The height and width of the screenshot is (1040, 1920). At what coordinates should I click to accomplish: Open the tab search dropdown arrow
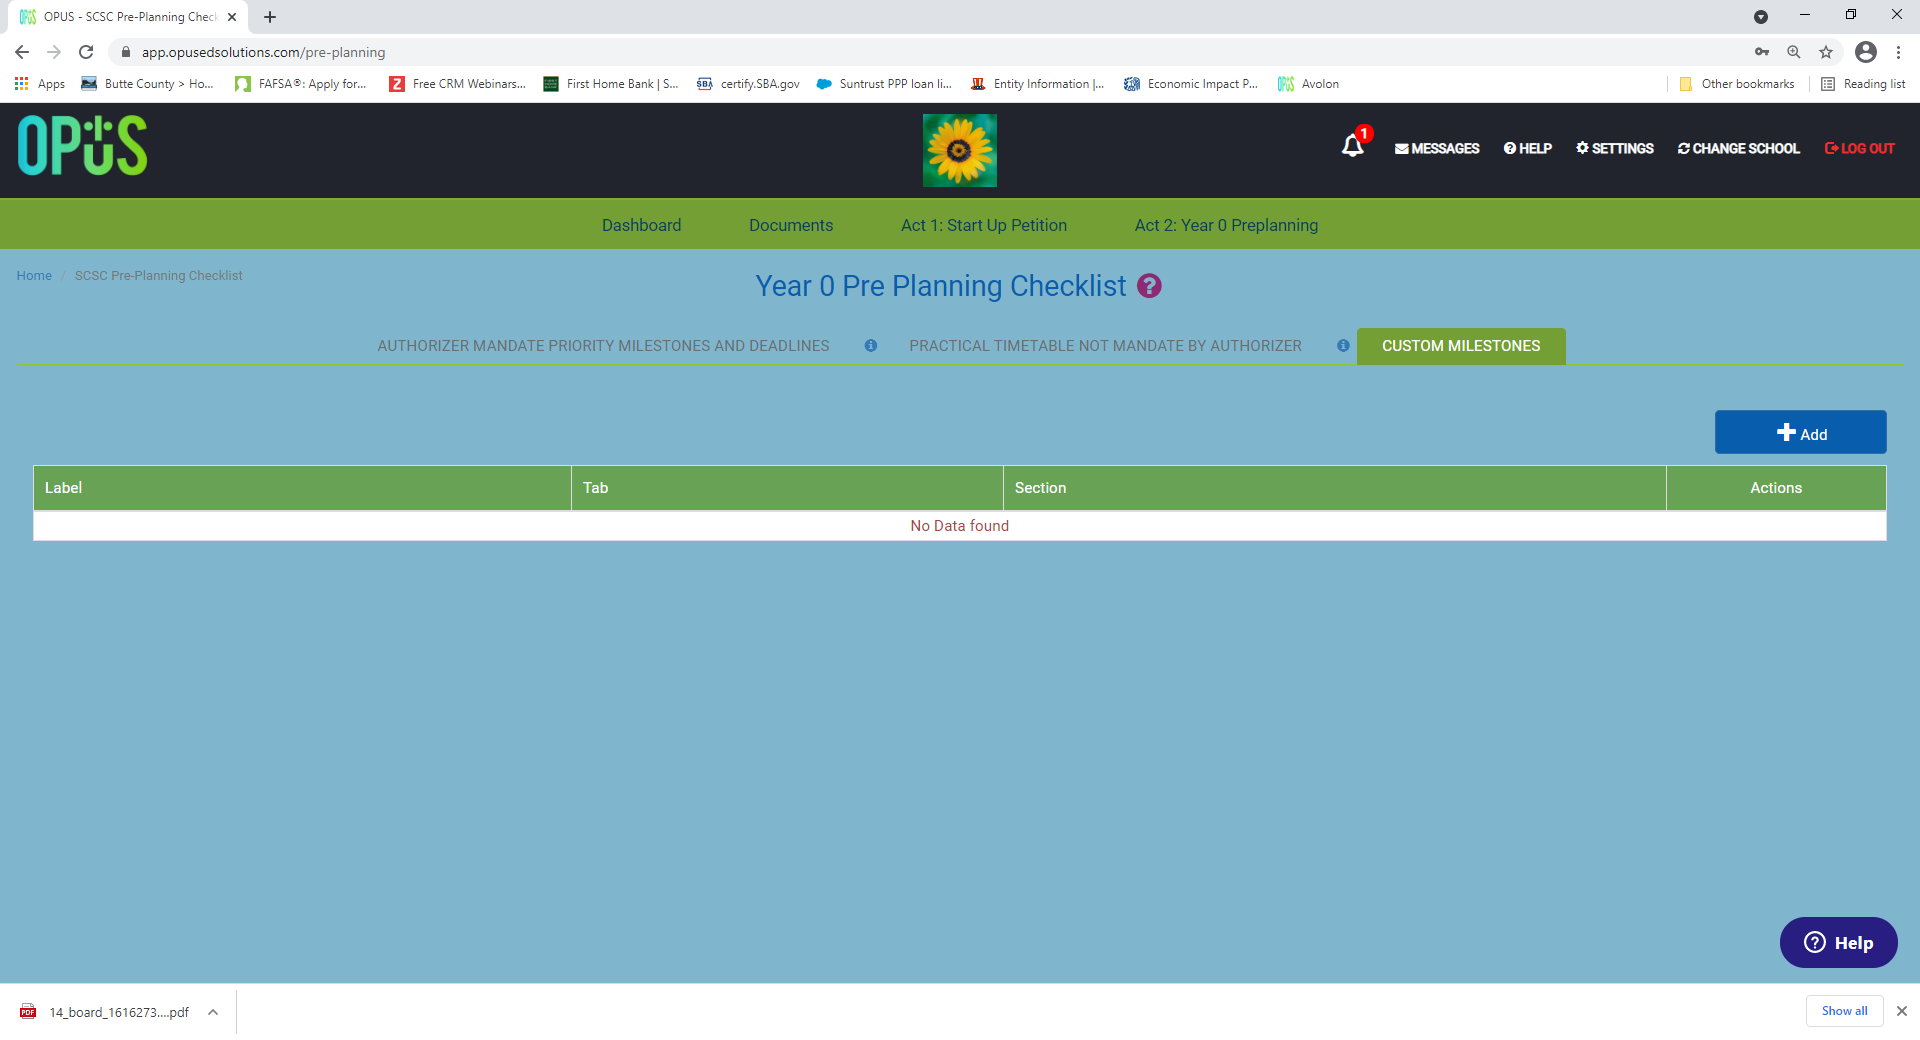pos(1761,17)
